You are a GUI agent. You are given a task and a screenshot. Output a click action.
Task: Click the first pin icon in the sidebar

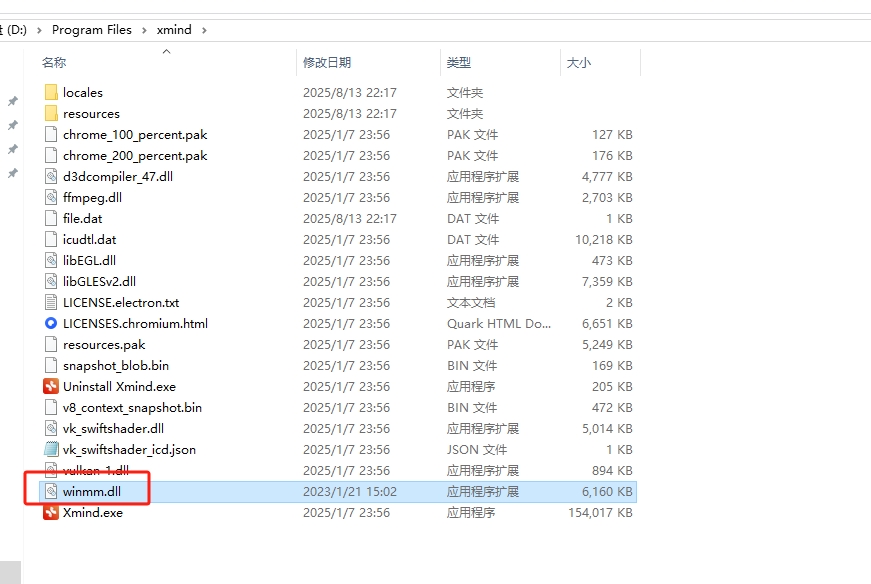pos(12,101)
